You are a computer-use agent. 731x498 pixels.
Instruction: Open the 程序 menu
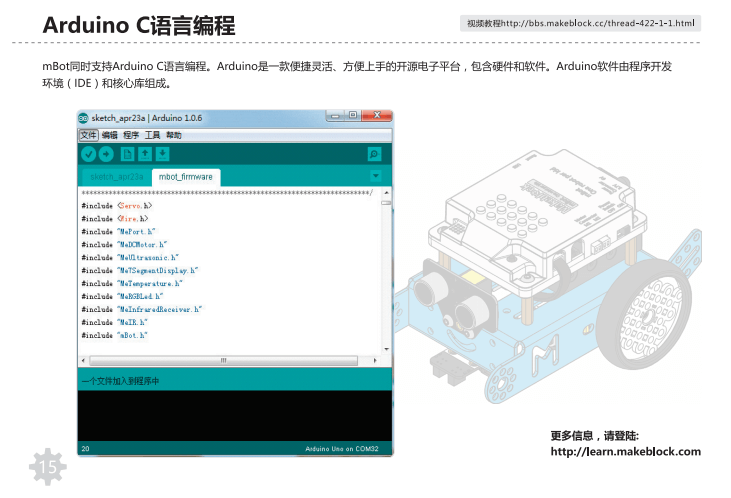[x=131, y=135]
